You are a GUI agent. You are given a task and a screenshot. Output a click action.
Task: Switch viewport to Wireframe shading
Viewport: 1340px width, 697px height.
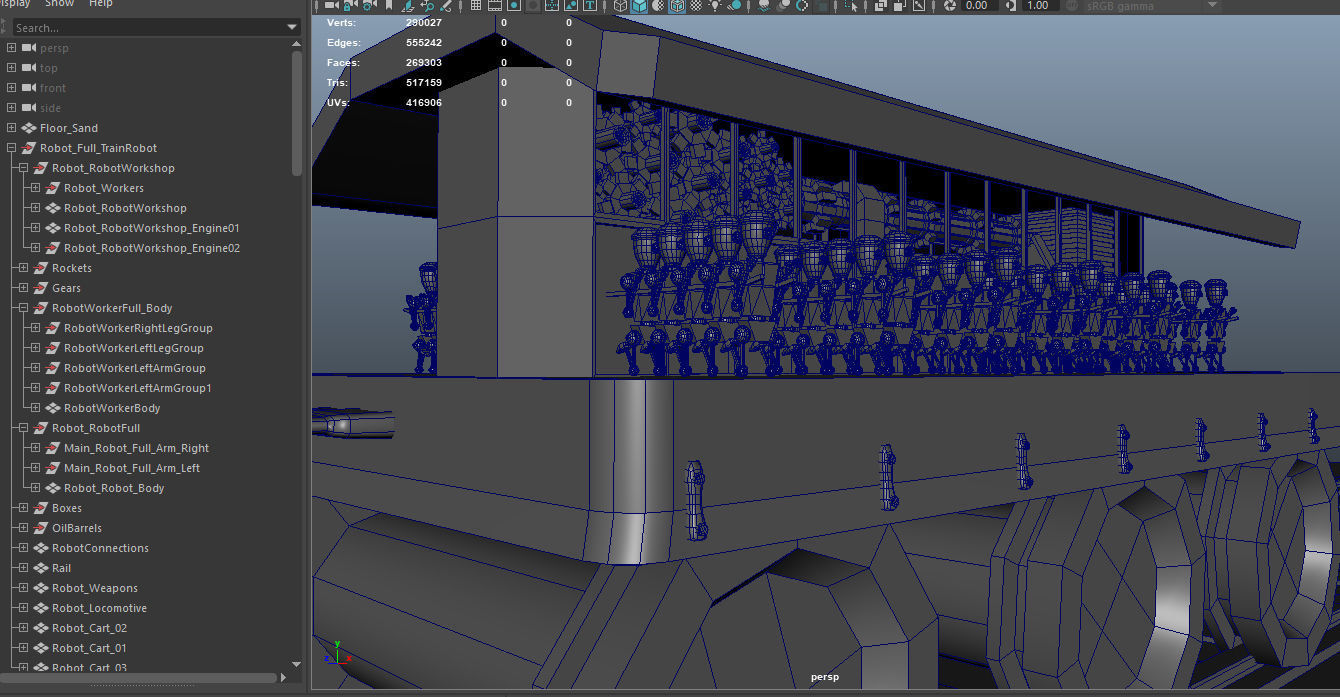620,6
